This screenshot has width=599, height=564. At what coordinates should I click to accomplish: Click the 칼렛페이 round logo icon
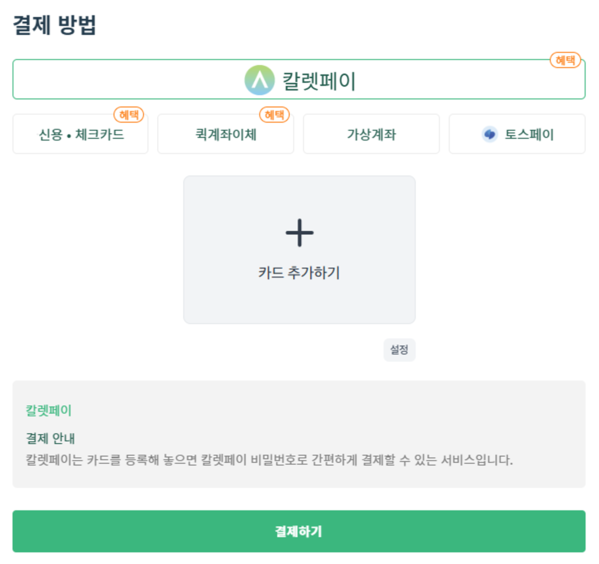tap(259, 80)
